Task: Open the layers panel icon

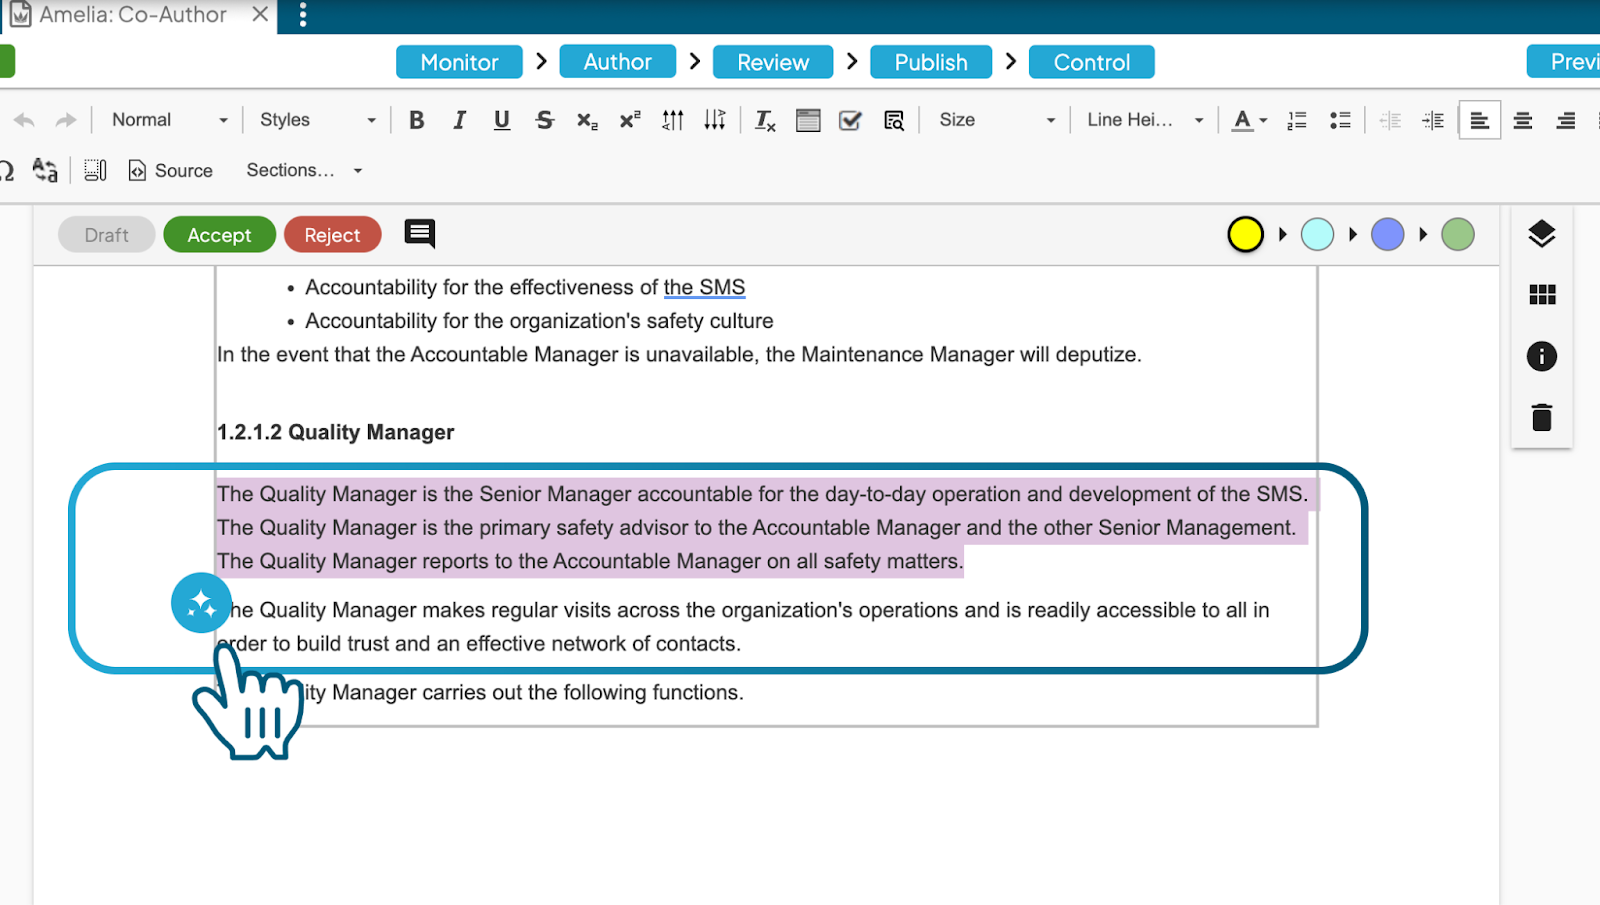Action: coord(1542,234)
